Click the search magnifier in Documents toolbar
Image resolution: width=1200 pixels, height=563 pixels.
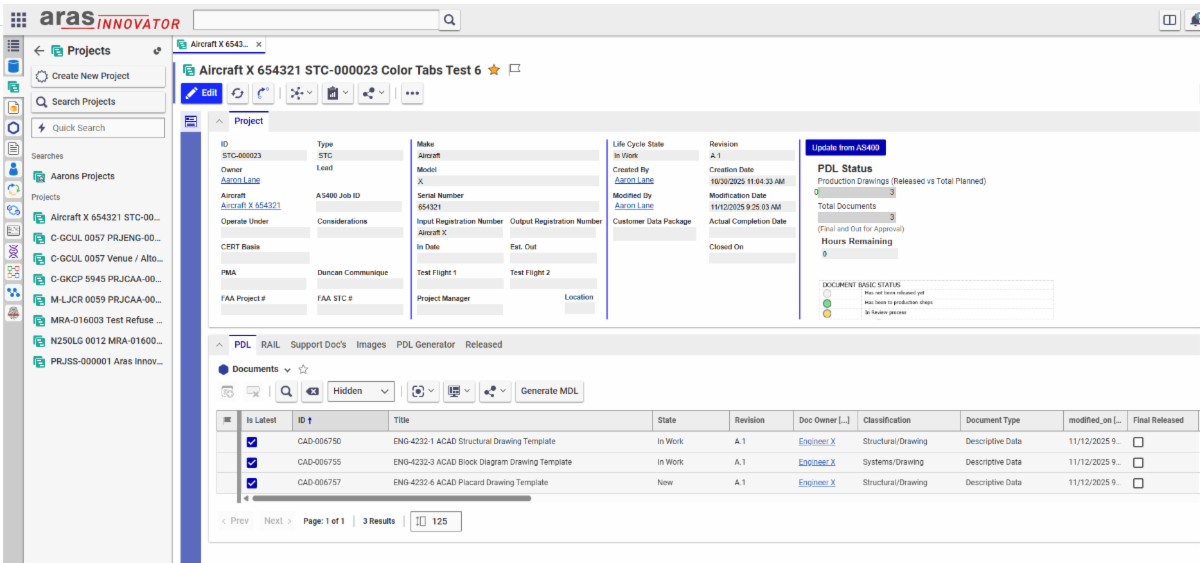point(285,391)
